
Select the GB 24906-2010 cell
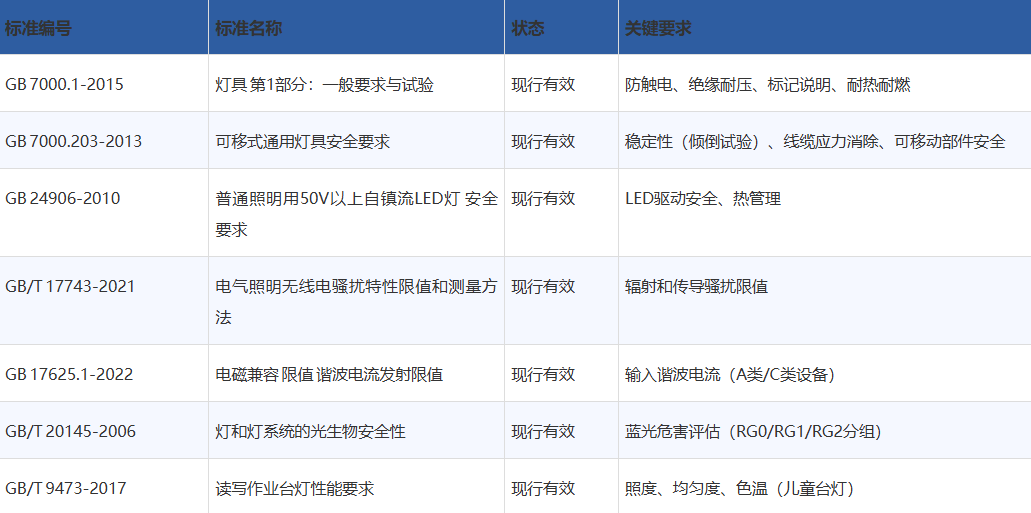[x=104, y=213]
